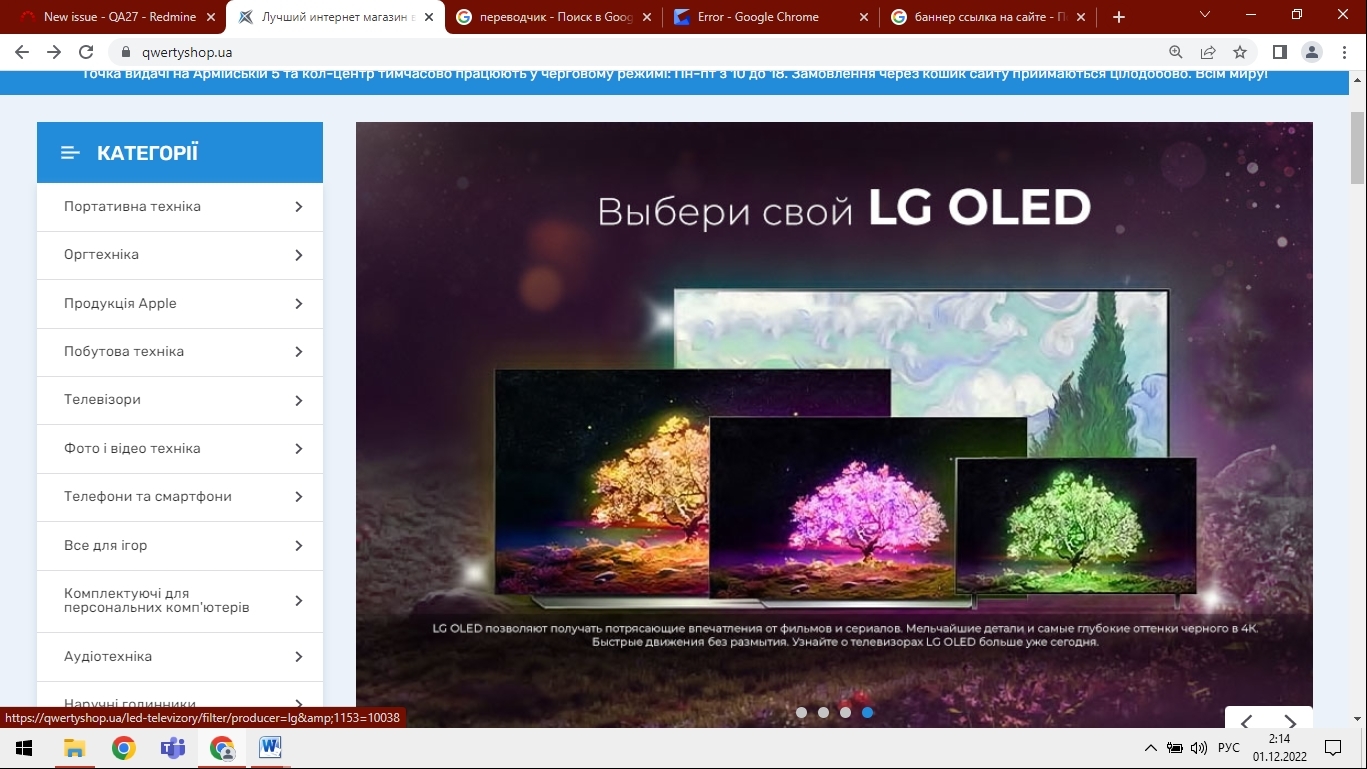Expand the Аудіотехніка category chevron

point(298,657)
